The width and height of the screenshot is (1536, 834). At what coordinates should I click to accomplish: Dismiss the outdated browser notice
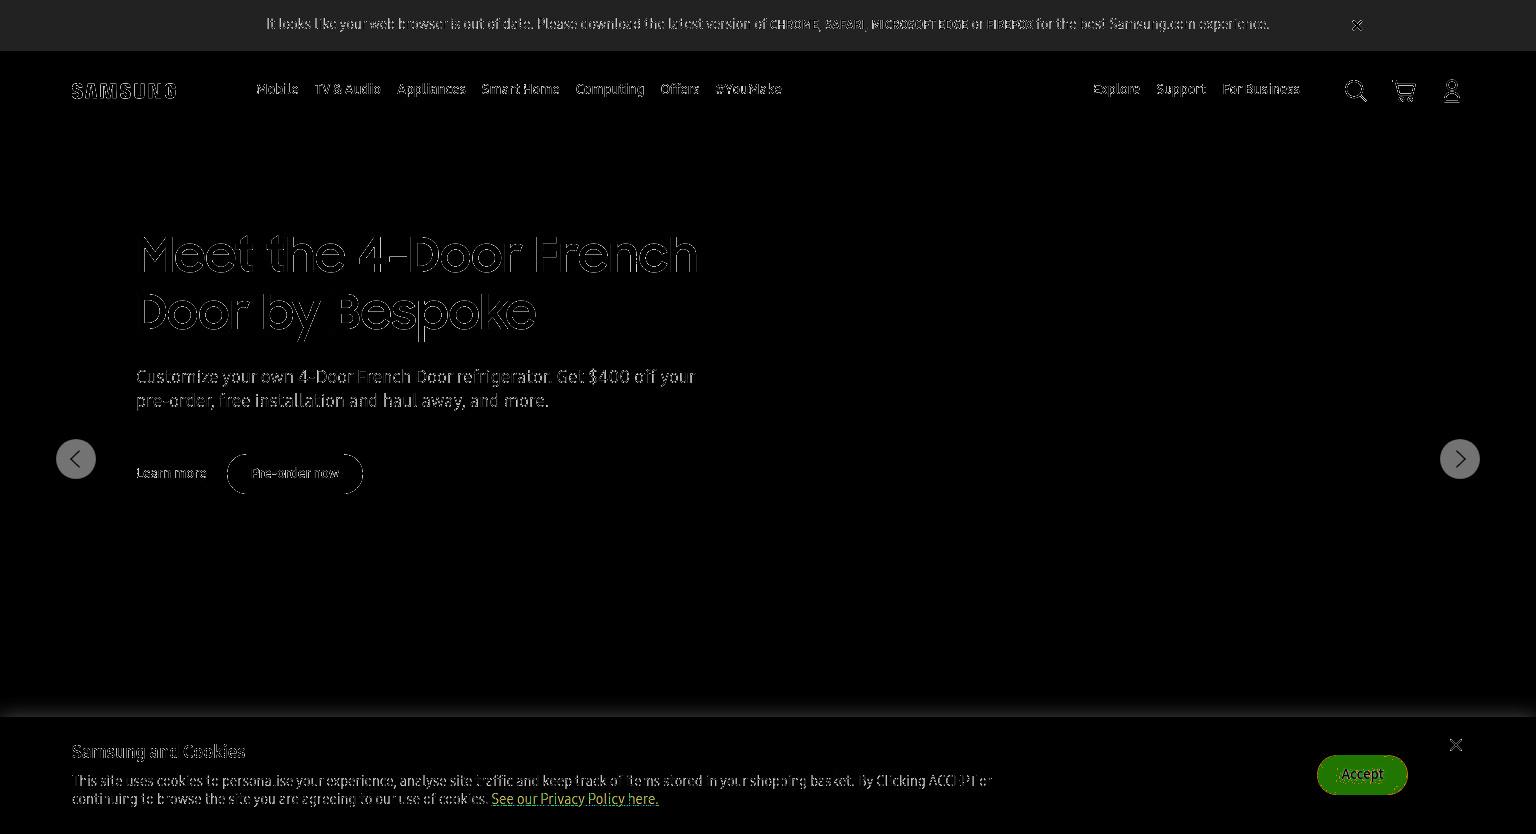(x=1357, y=25)
